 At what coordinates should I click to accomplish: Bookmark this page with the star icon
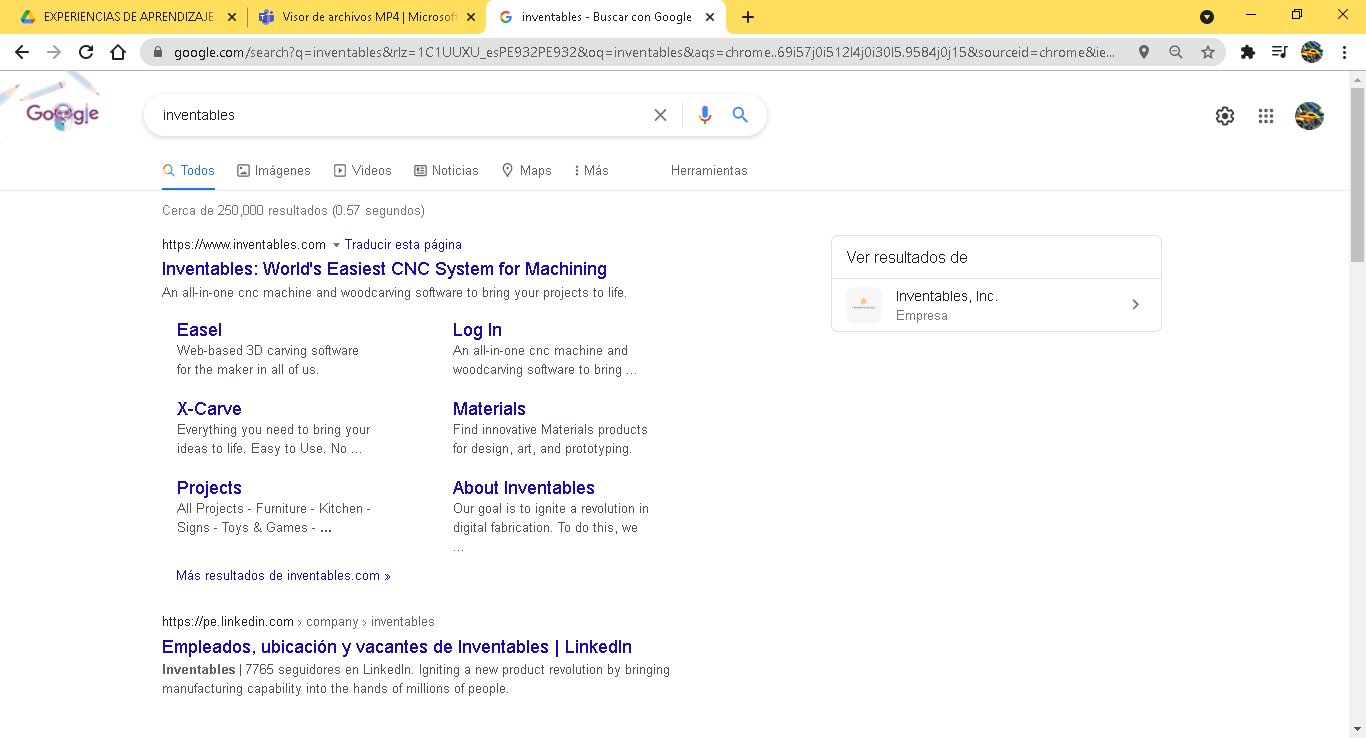click(x=1208, y=52)
